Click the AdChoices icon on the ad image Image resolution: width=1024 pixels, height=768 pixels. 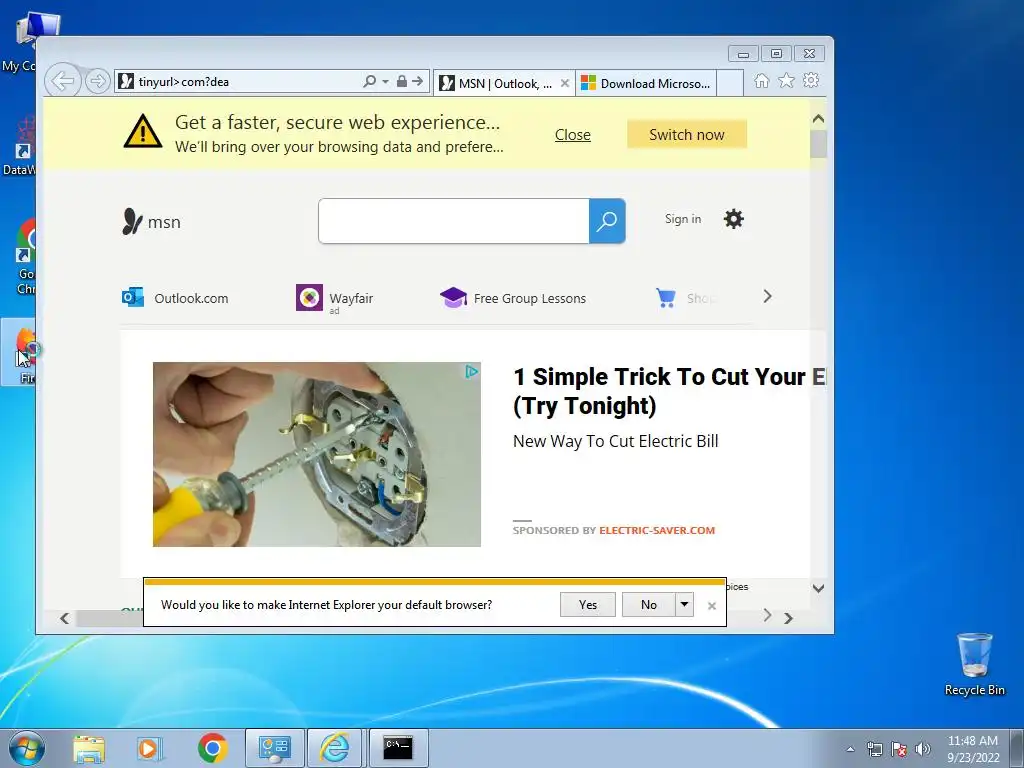[472, 372]
